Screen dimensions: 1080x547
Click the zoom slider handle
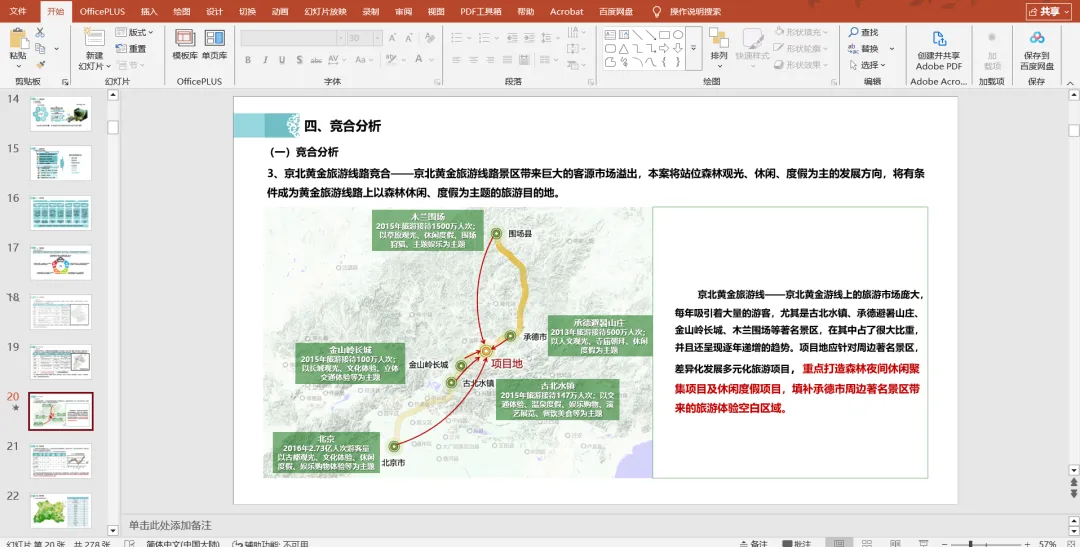point(970,544)
